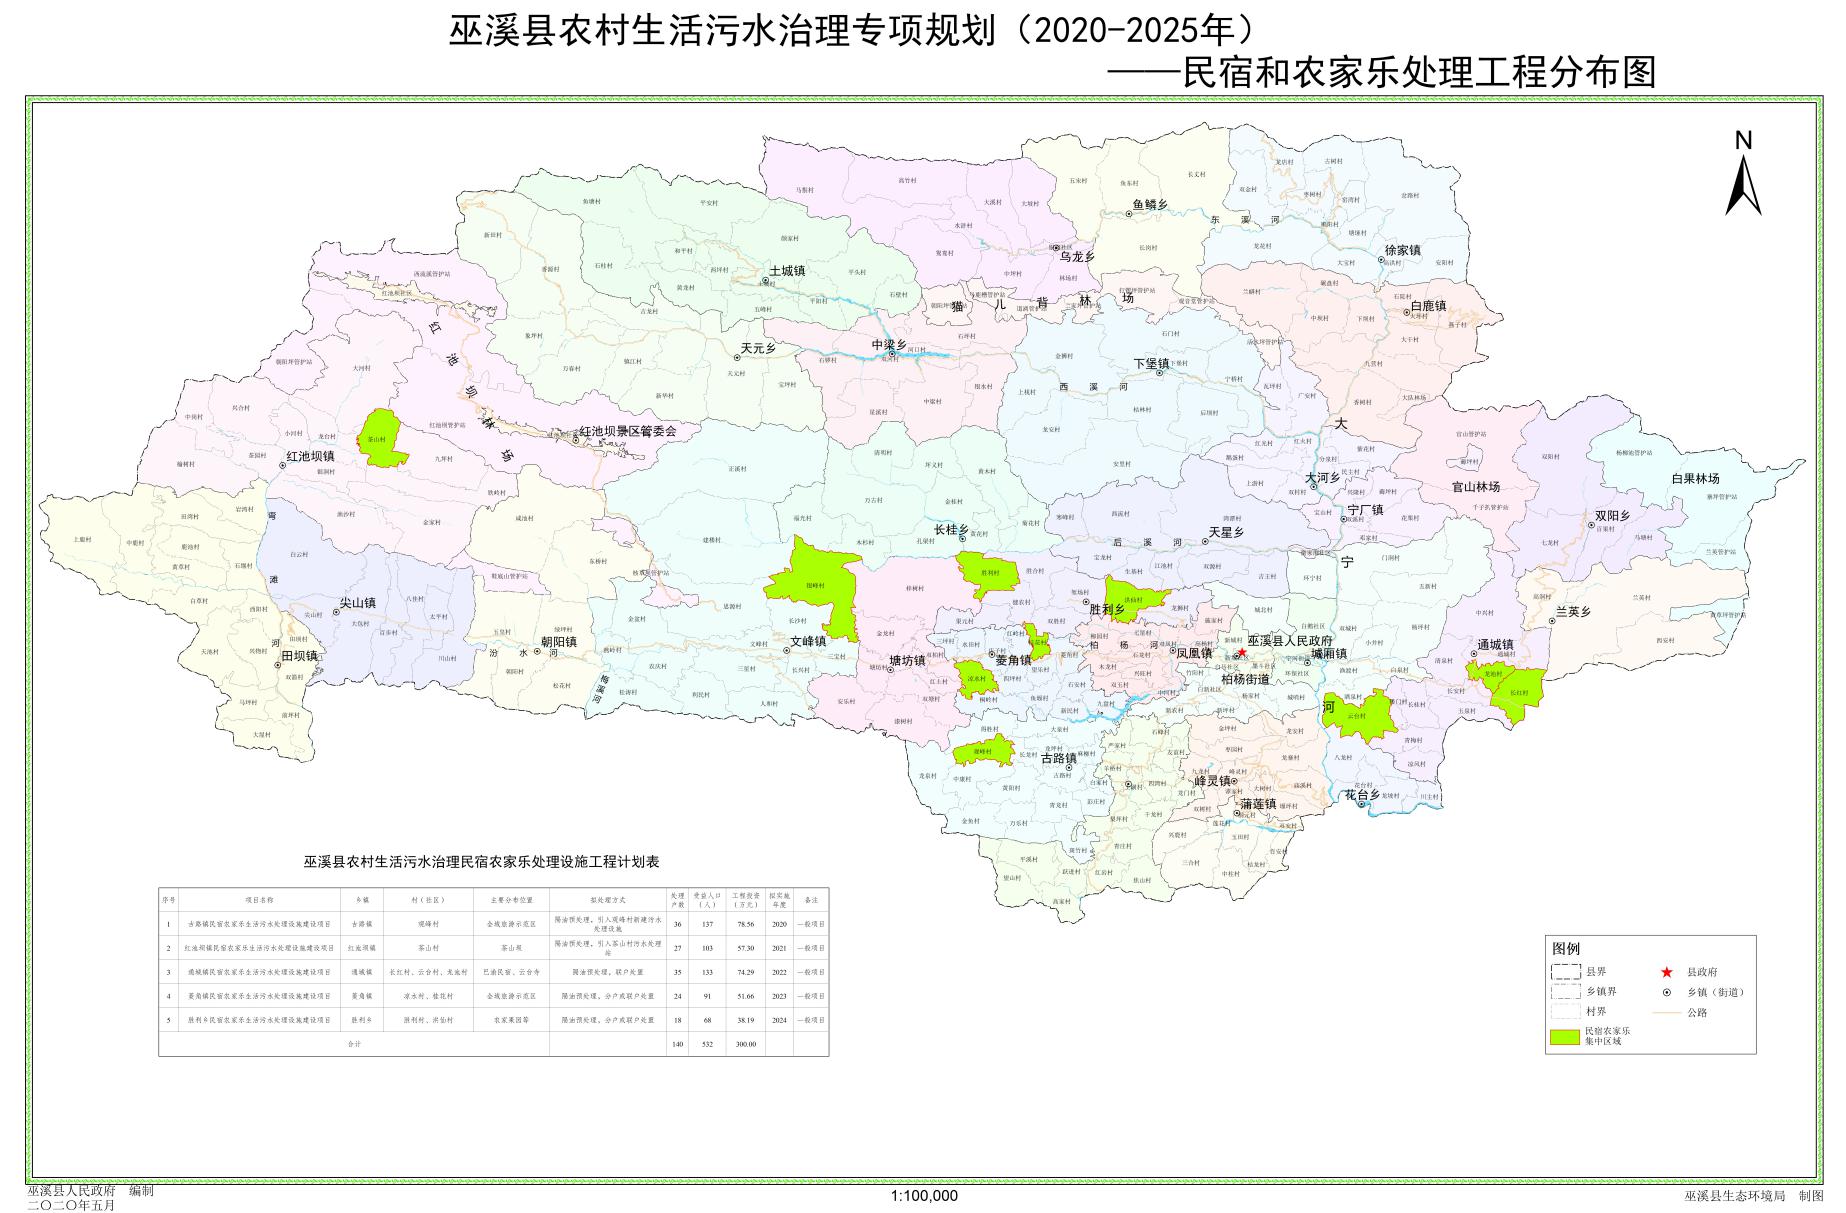This screenshot has height=1213, width=1846.
Task: Click the 乡镇界 boundary legend box
Action: 1565,993
